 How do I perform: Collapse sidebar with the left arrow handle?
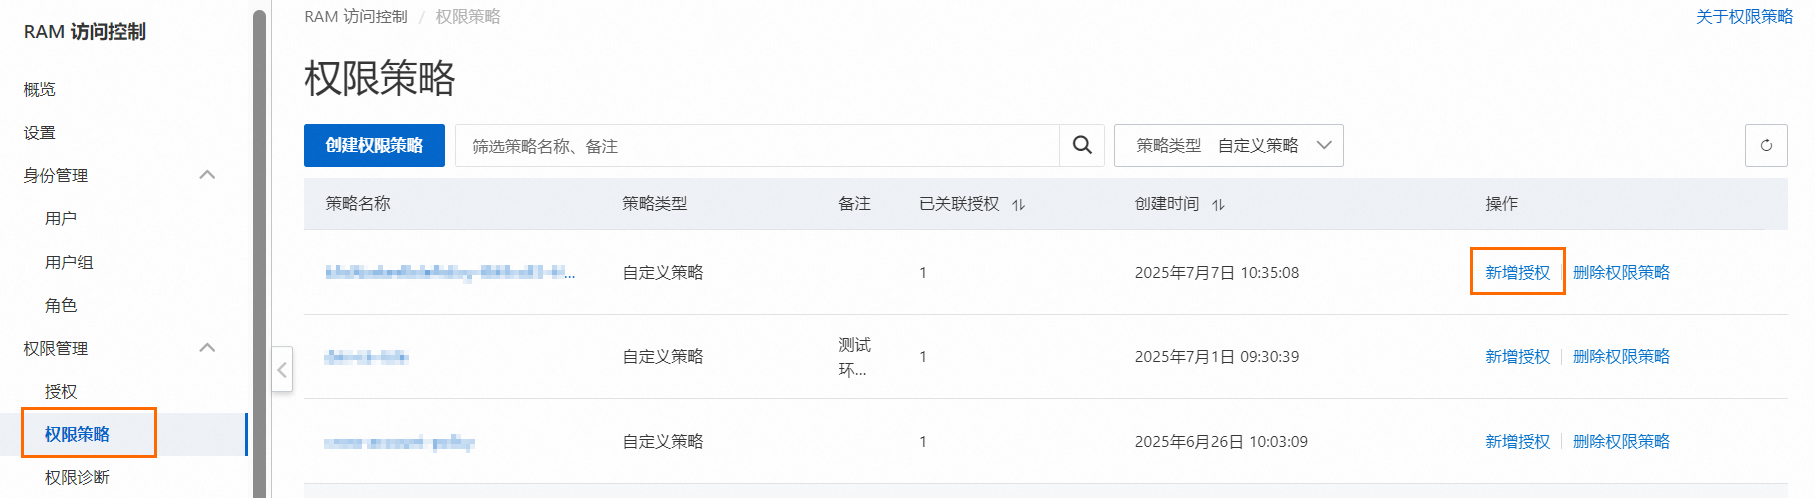pos(282,370)
